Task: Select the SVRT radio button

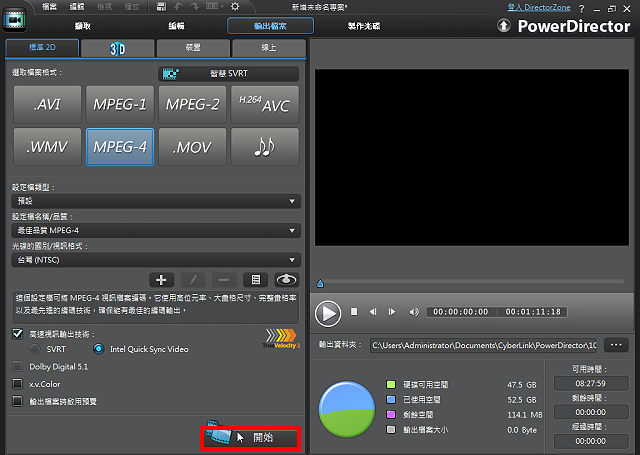Action: [35, 349]
